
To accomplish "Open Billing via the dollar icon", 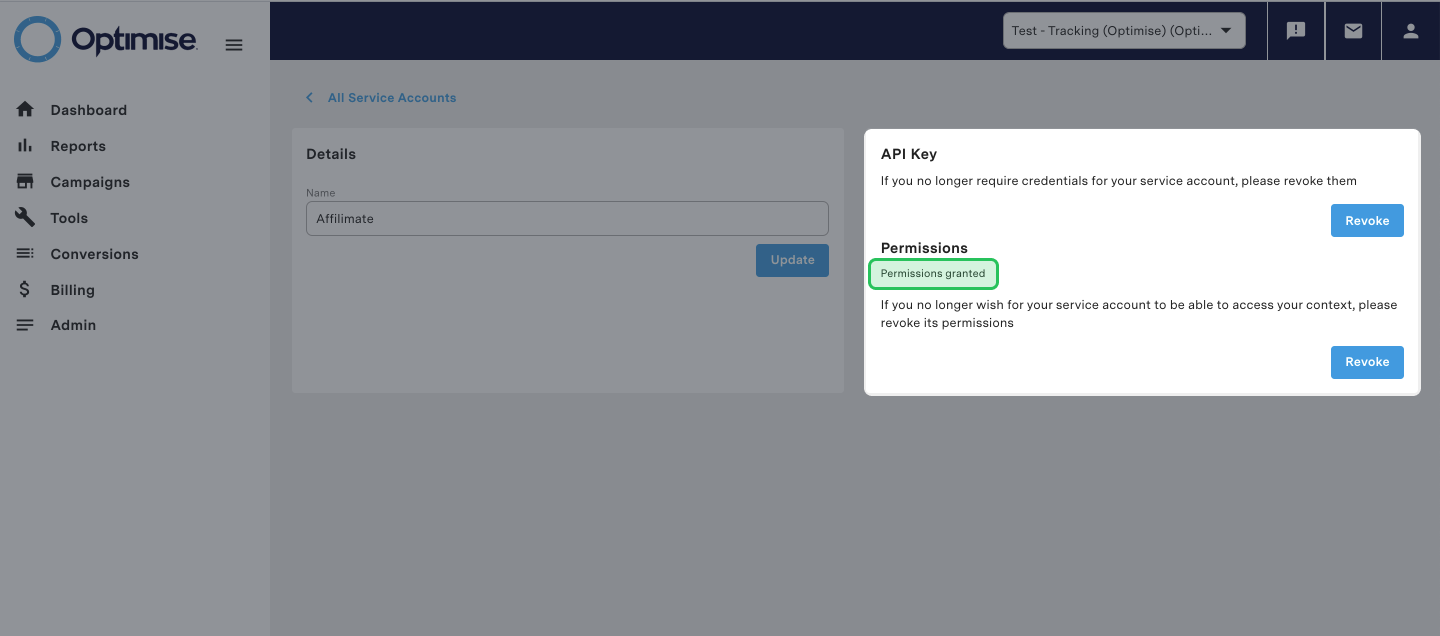I will tap(25, 289).
